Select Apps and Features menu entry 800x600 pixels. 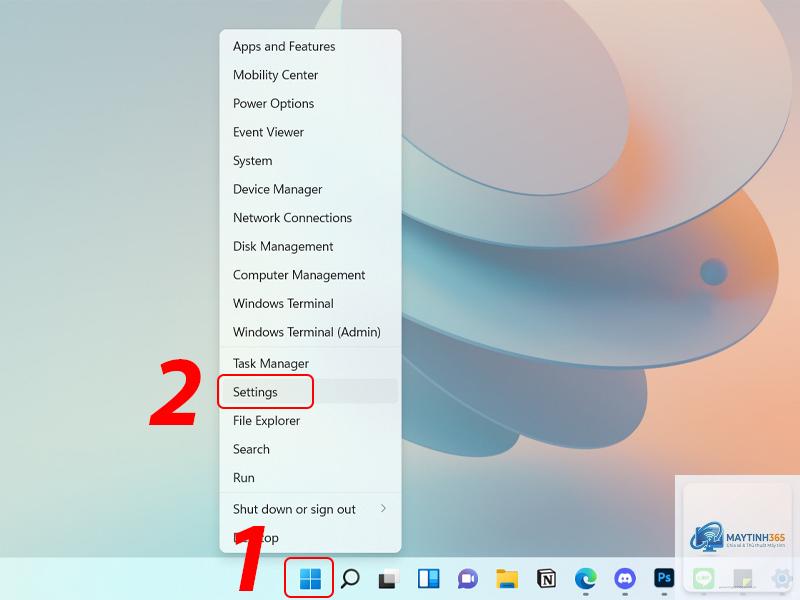[310, 46]
